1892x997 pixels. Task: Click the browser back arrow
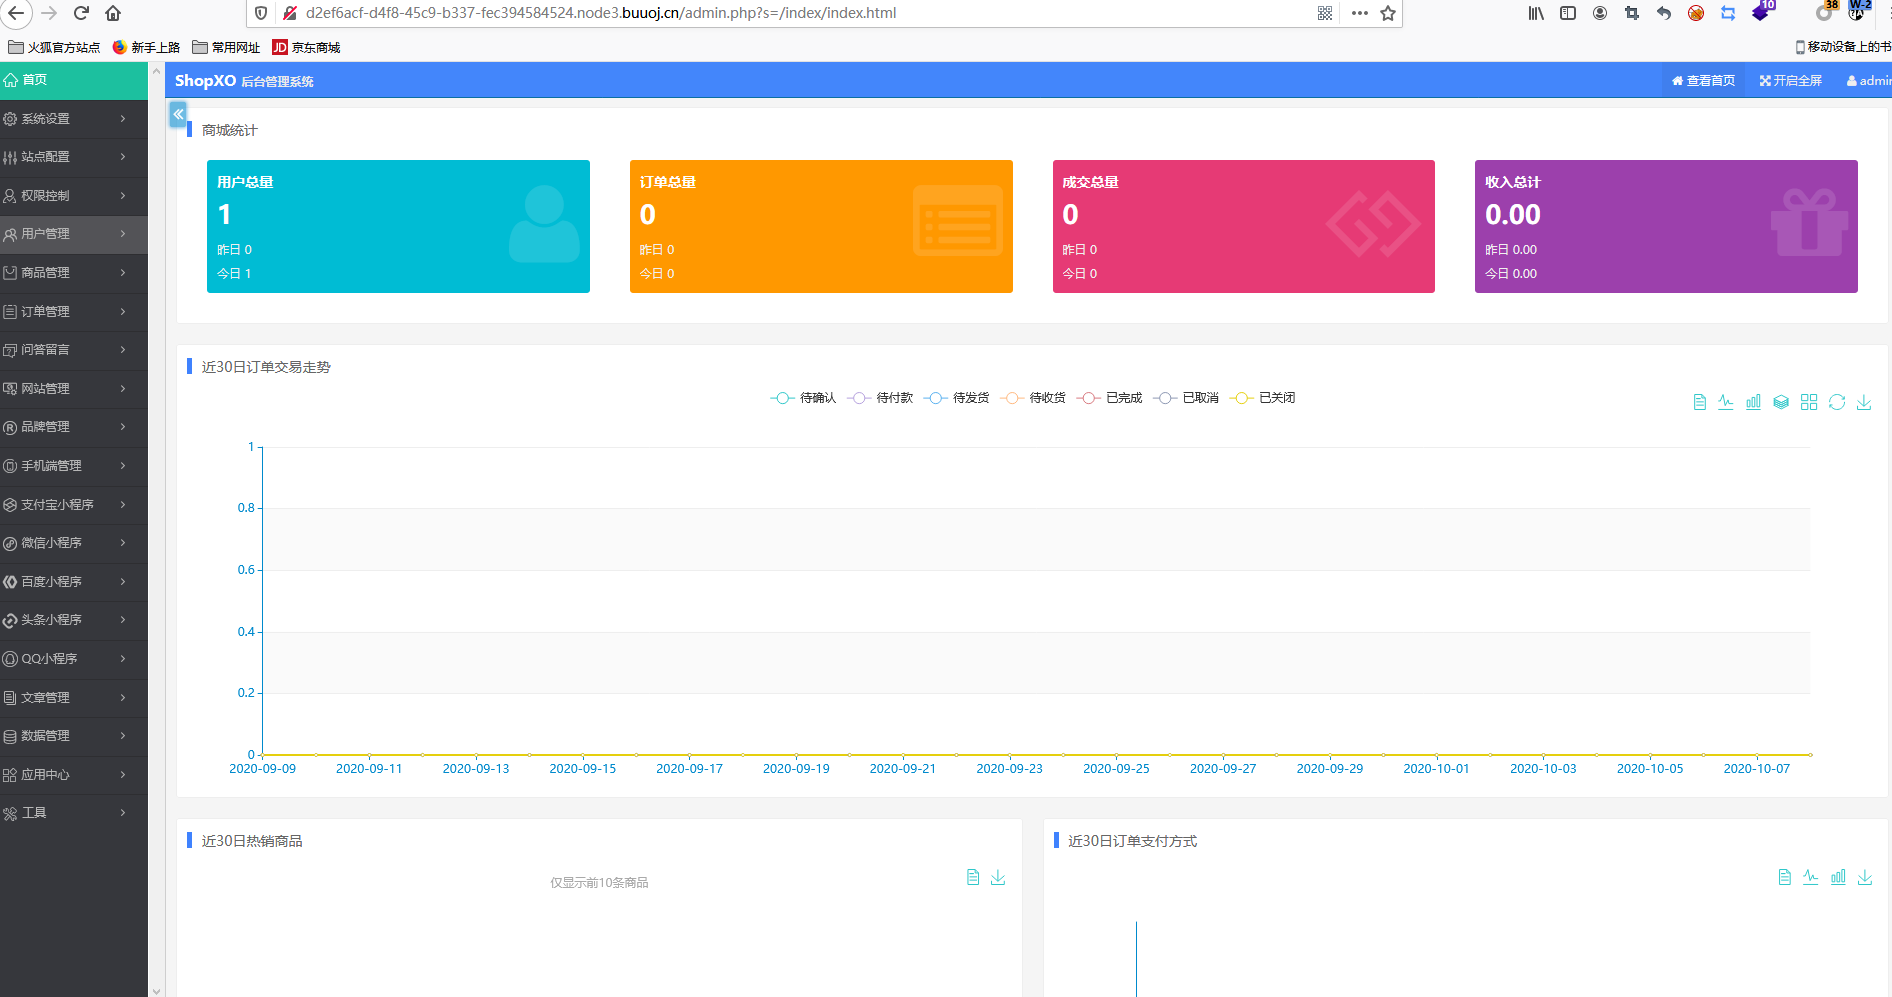(16, 13)
